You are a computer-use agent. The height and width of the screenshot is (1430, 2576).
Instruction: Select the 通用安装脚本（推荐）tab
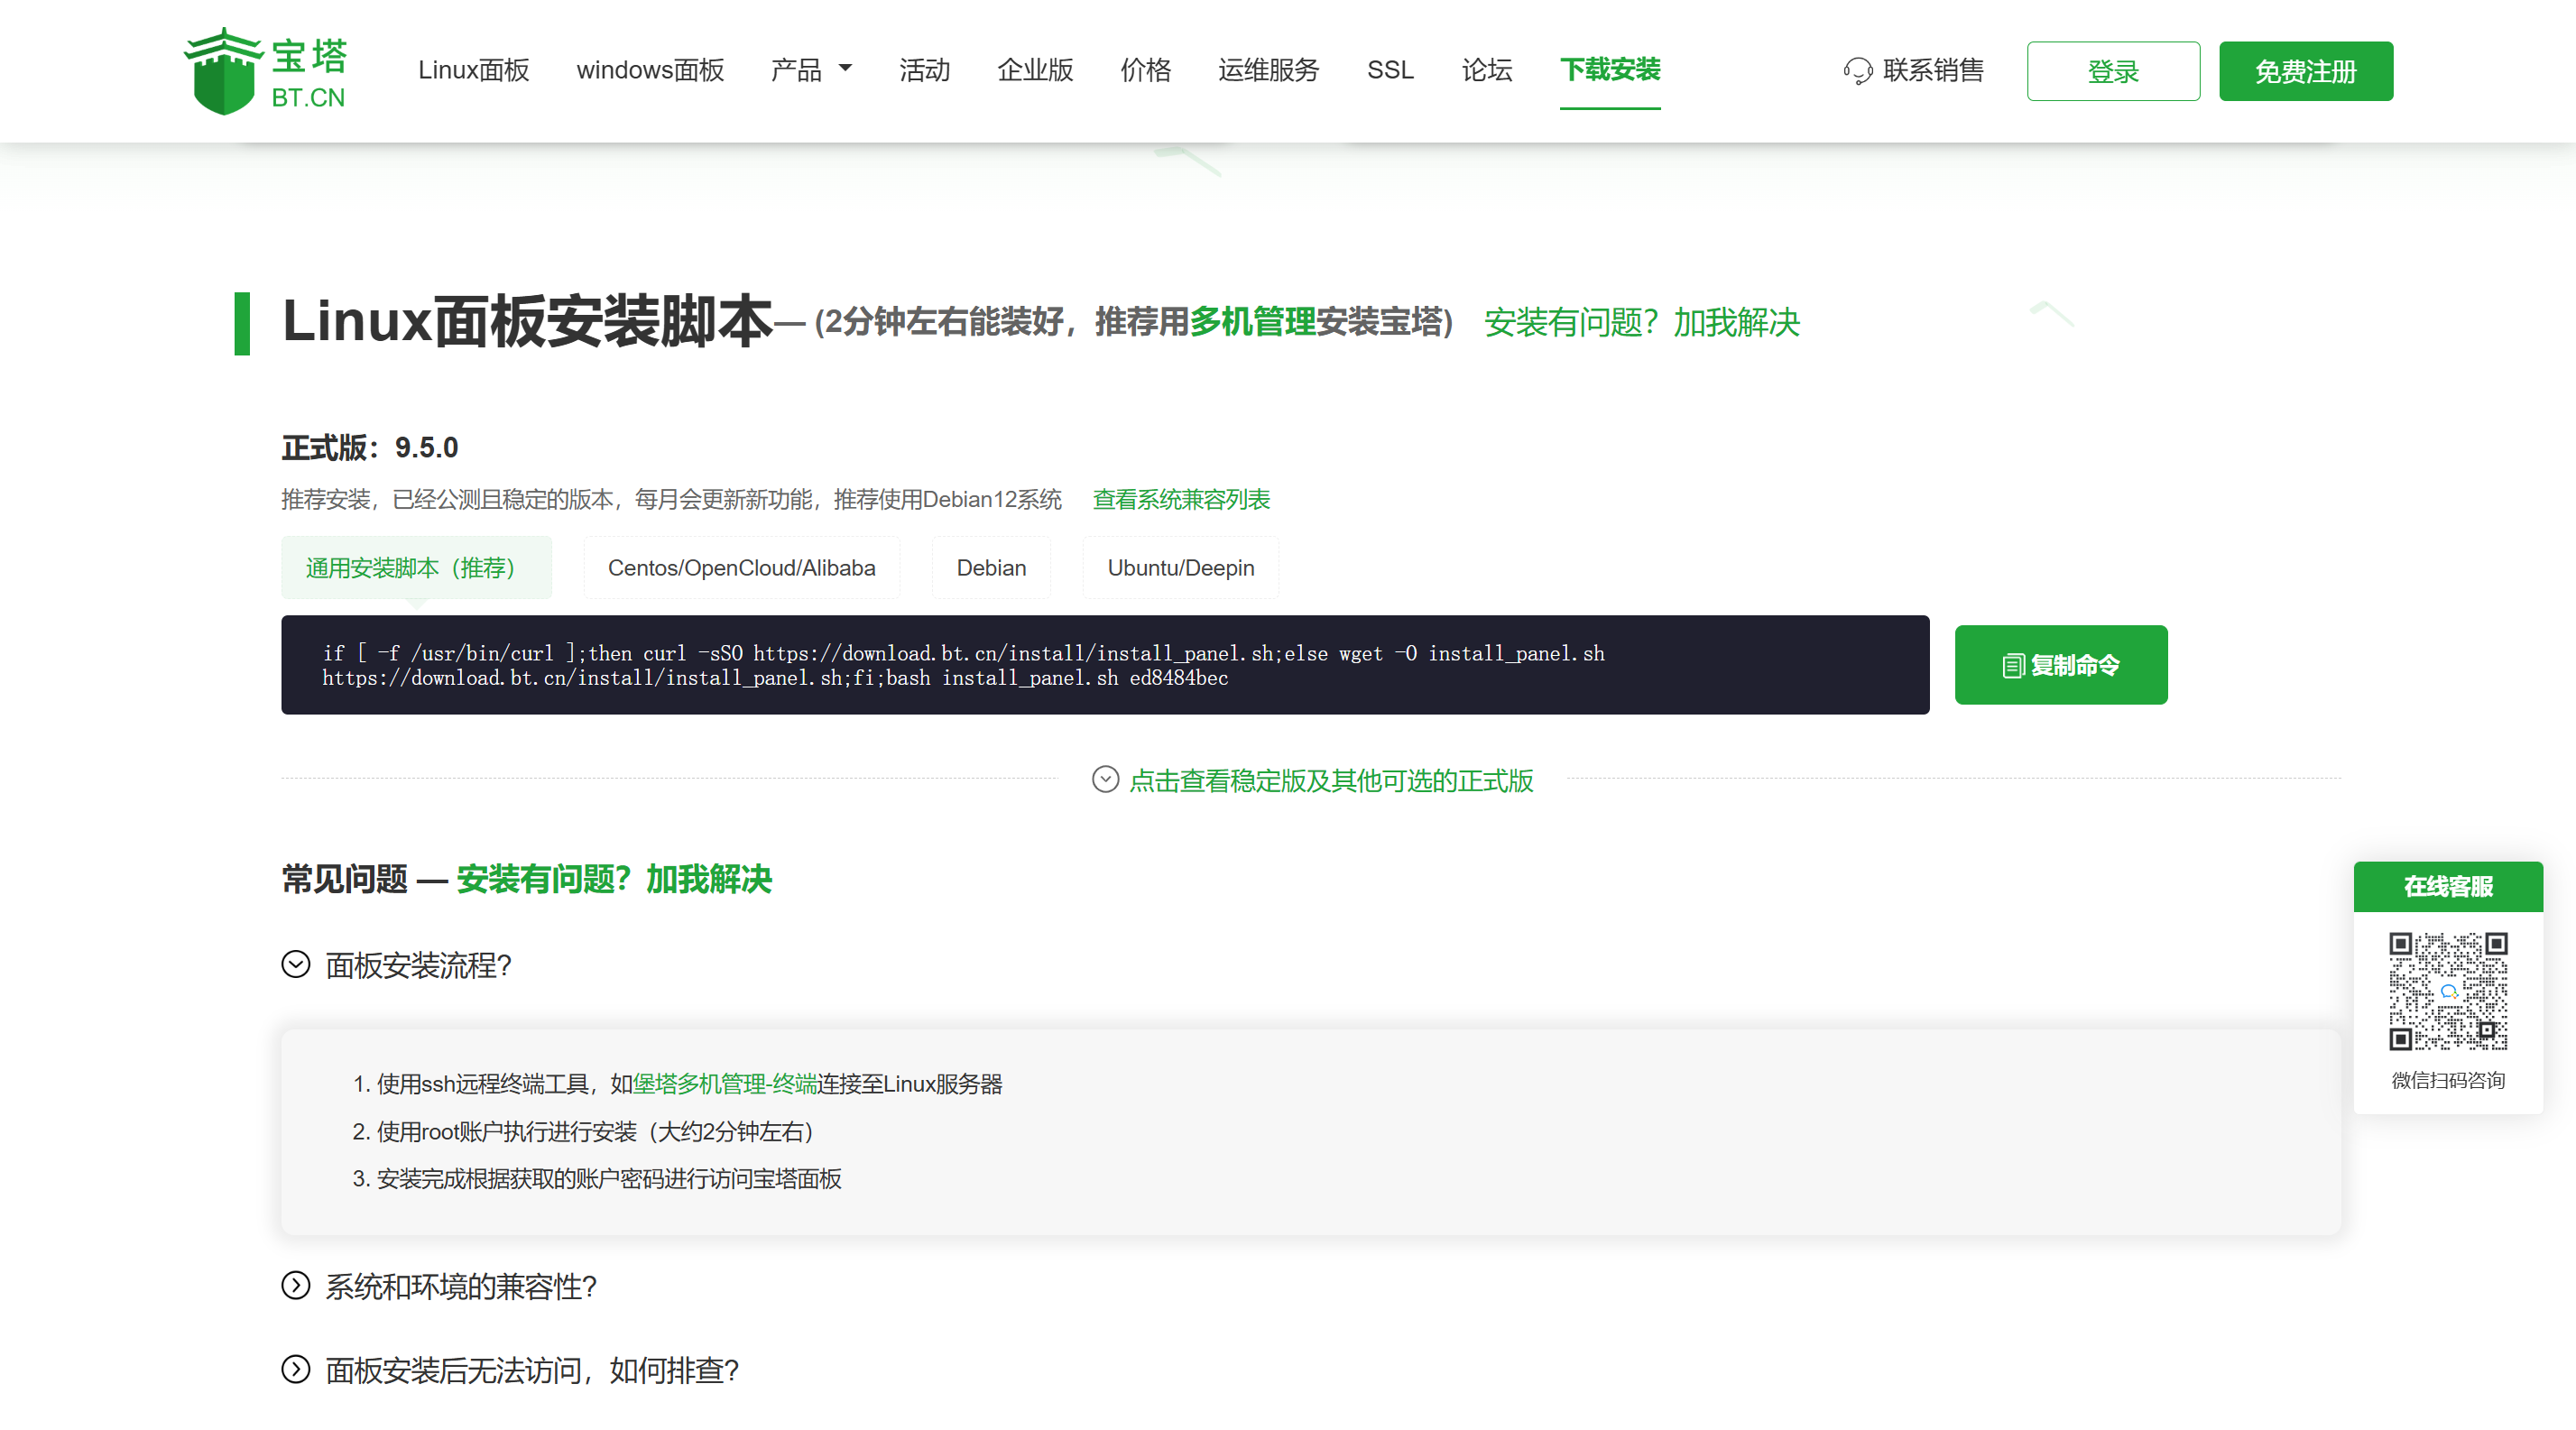coord(415,568)
